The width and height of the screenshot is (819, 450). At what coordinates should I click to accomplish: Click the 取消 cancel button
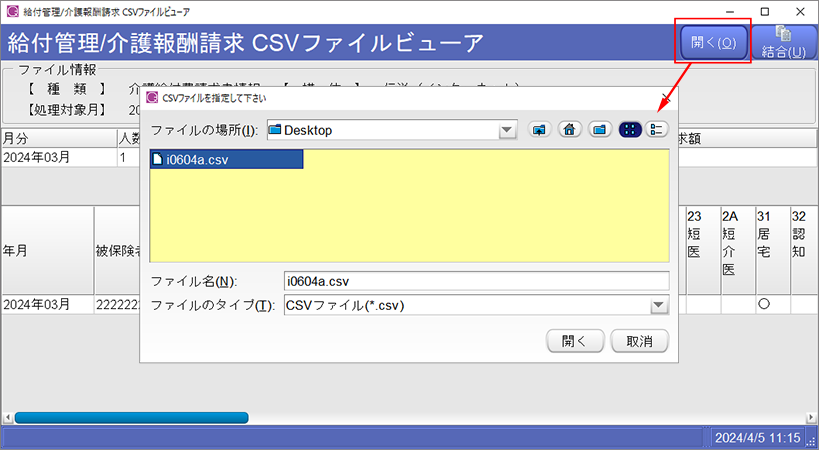coord(639,341)
